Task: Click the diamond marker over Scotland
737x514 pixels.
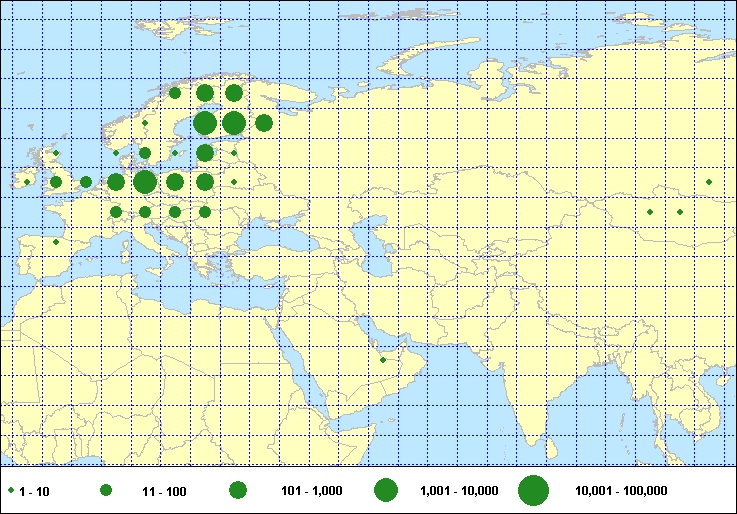Action: point(57,153)
